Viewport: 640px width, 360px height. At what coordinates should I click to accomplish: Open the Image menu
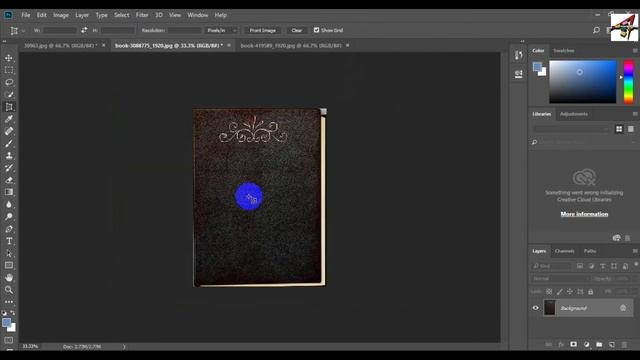(61, 15)
